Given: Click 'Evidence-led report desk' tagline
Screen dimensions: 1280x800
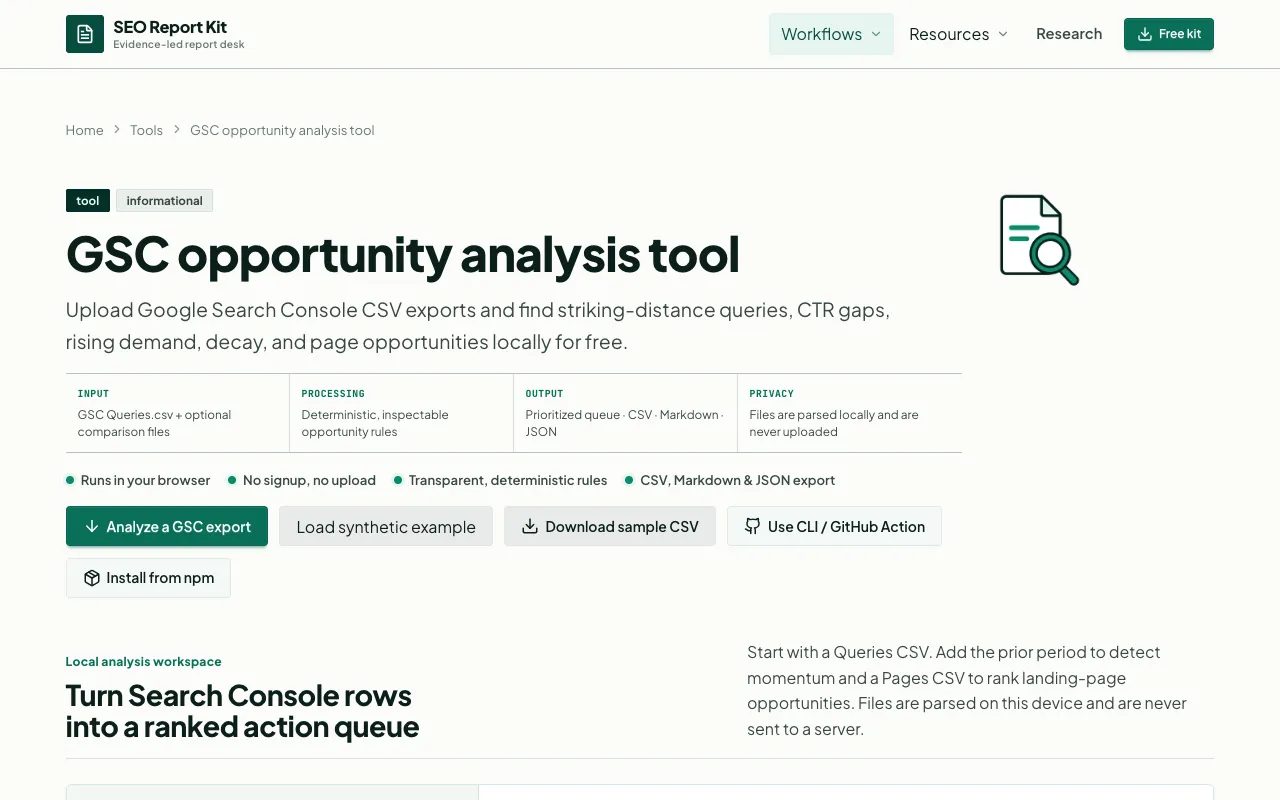Looking at the screenshot, I should pyautogui.click(x=179, y=45).
